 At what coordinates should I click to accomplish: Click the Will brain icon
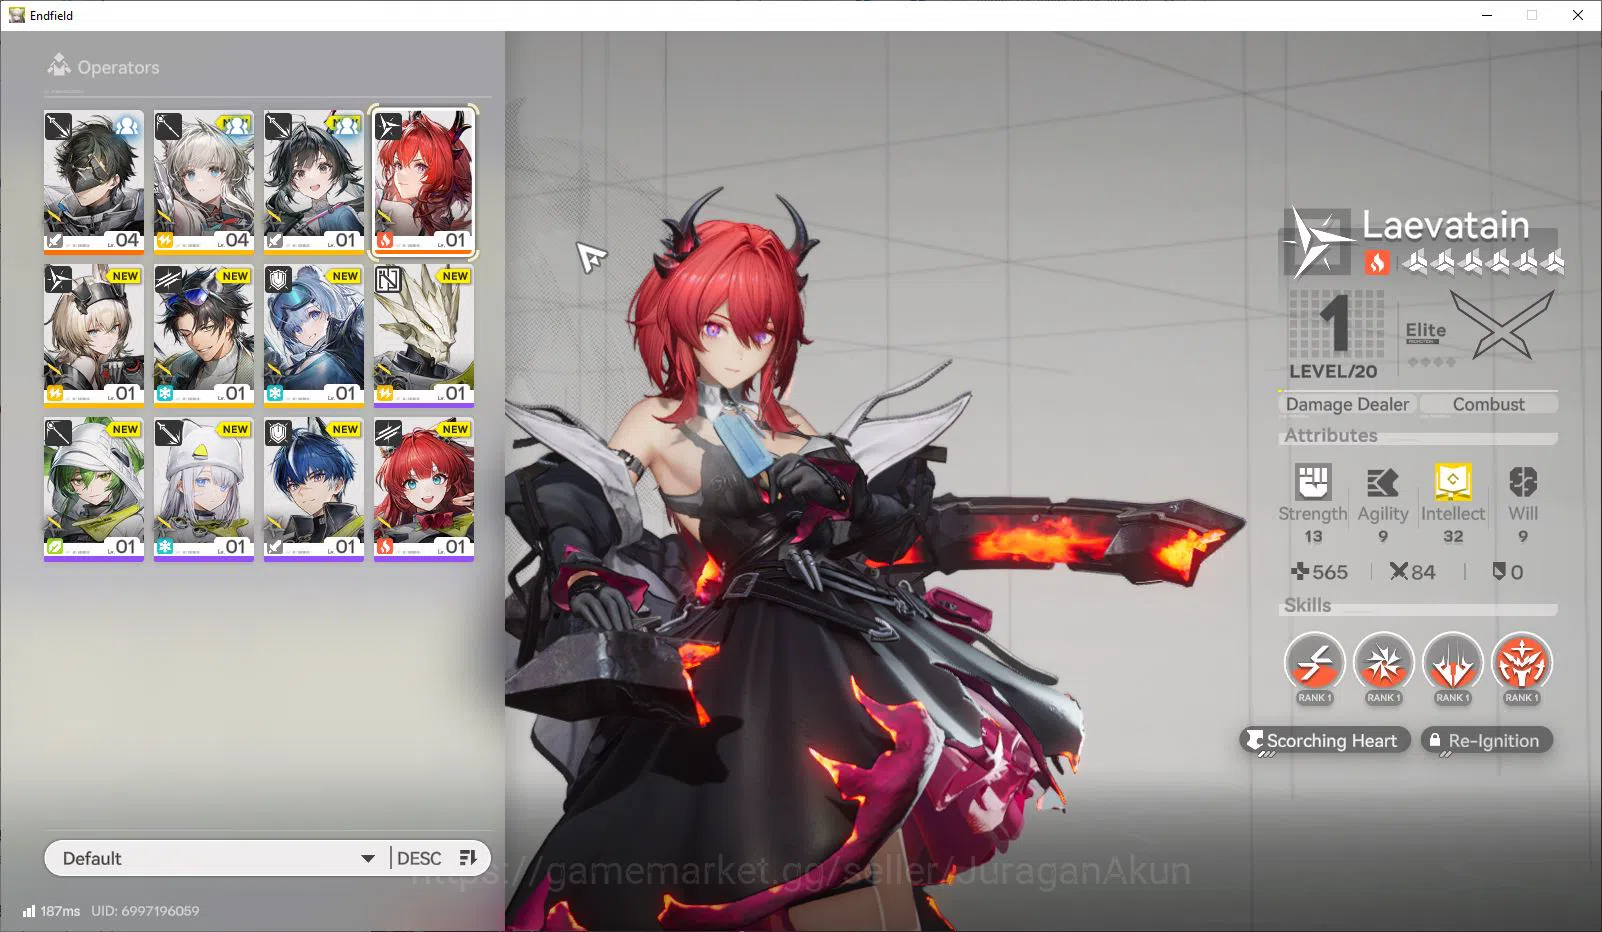tap(1523, 482)
